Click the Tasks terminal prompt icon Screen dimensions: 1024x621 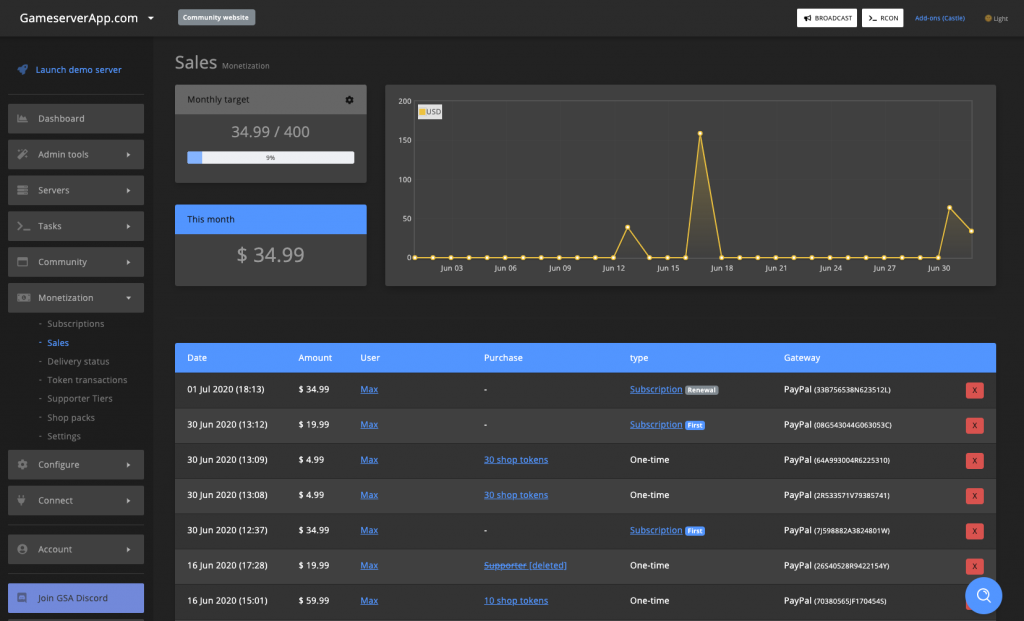(x=23, y=226)
